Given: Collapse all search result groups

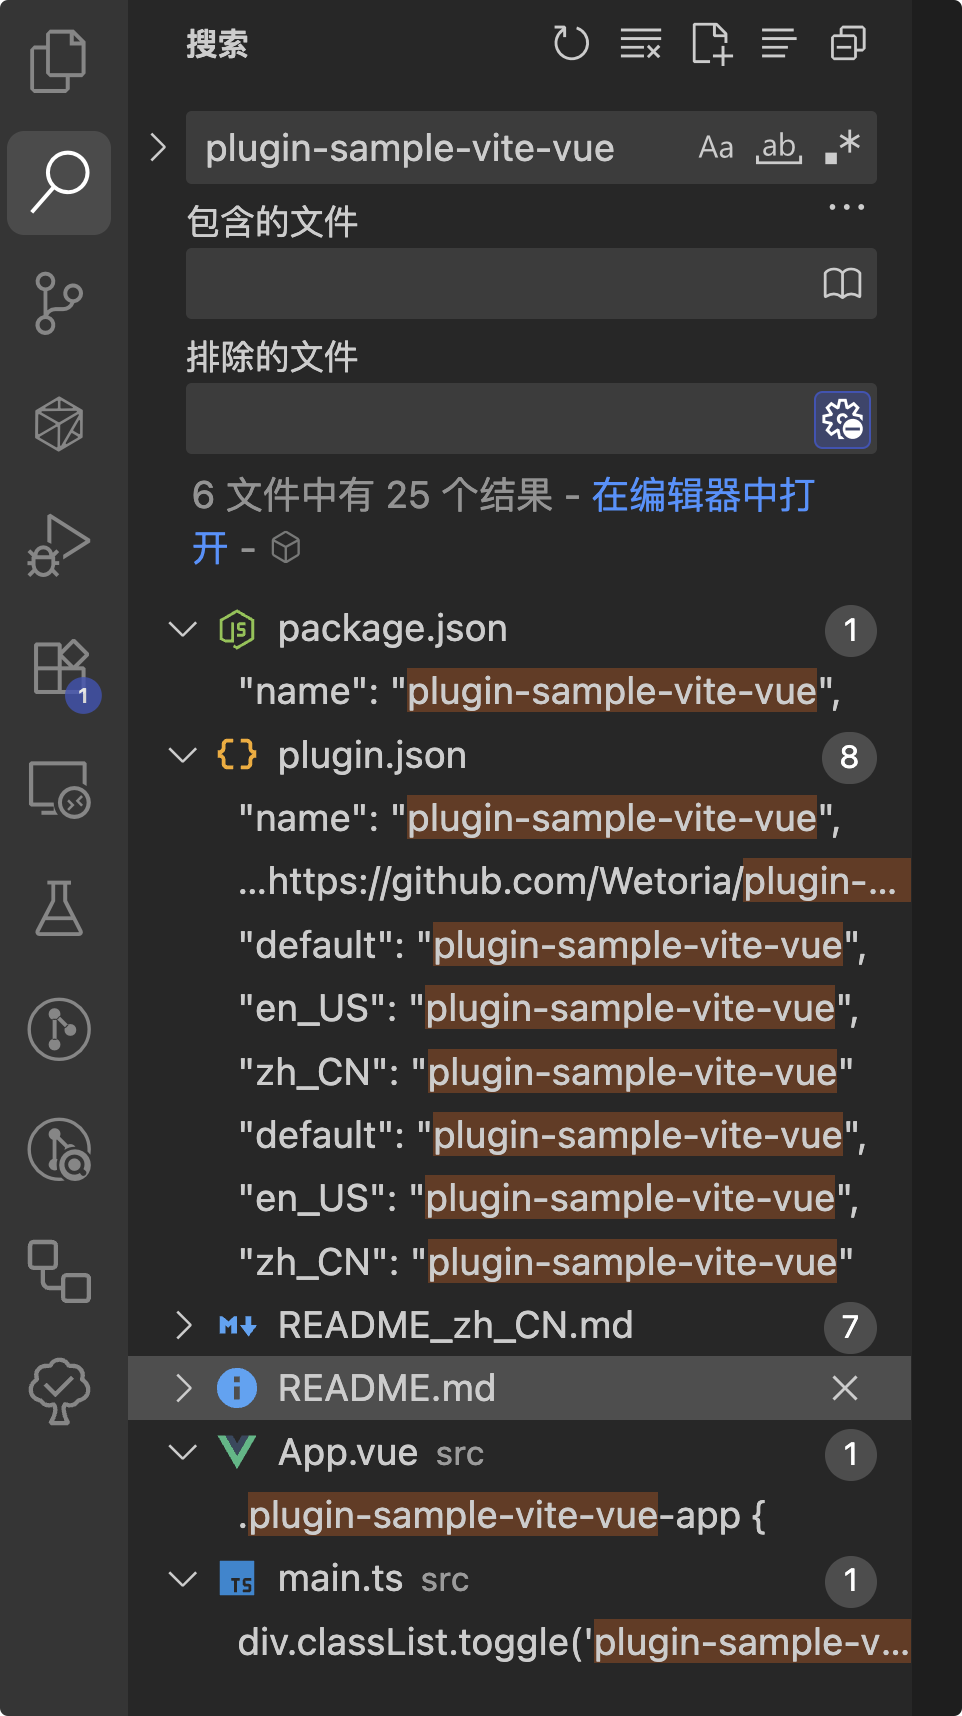Looking at the screenshot, I should [848, 44].
